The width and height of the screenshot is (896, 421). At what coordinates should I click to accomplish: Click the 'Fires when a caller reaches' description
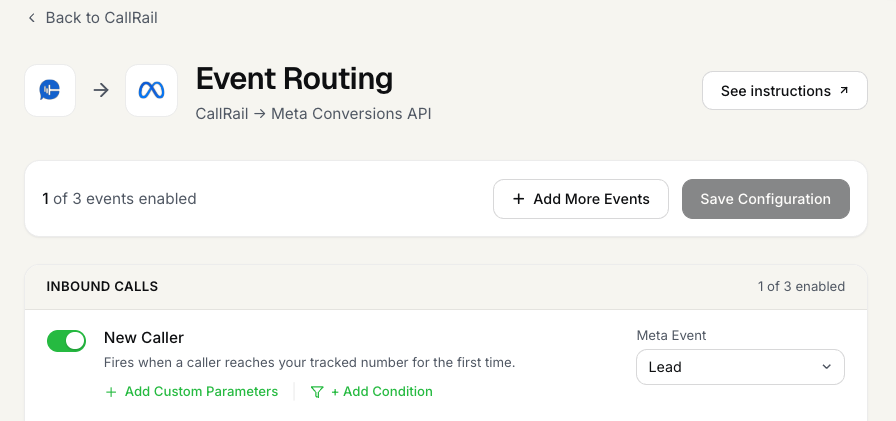[x=310, y=363]
